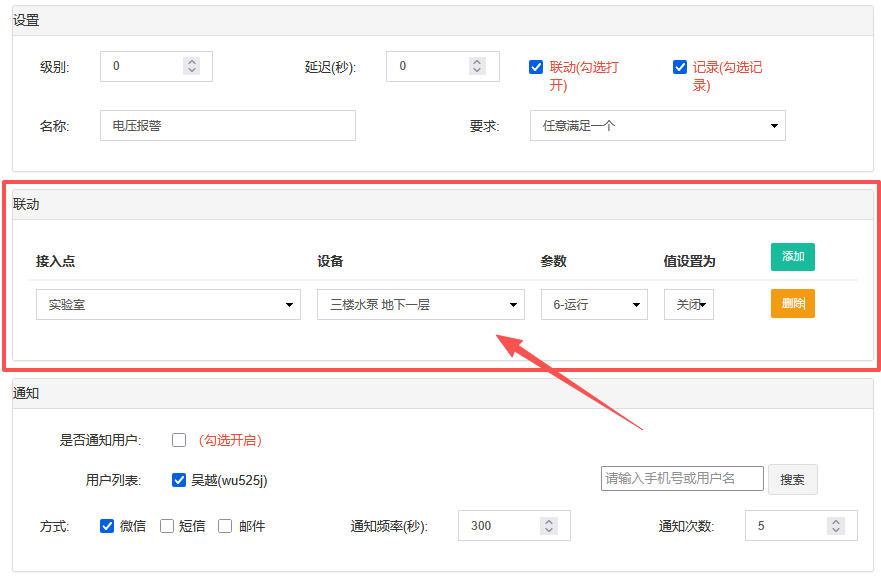Screen dimensions: 881x578
Task: Click the green 添加 button
Action: point(792,257)
